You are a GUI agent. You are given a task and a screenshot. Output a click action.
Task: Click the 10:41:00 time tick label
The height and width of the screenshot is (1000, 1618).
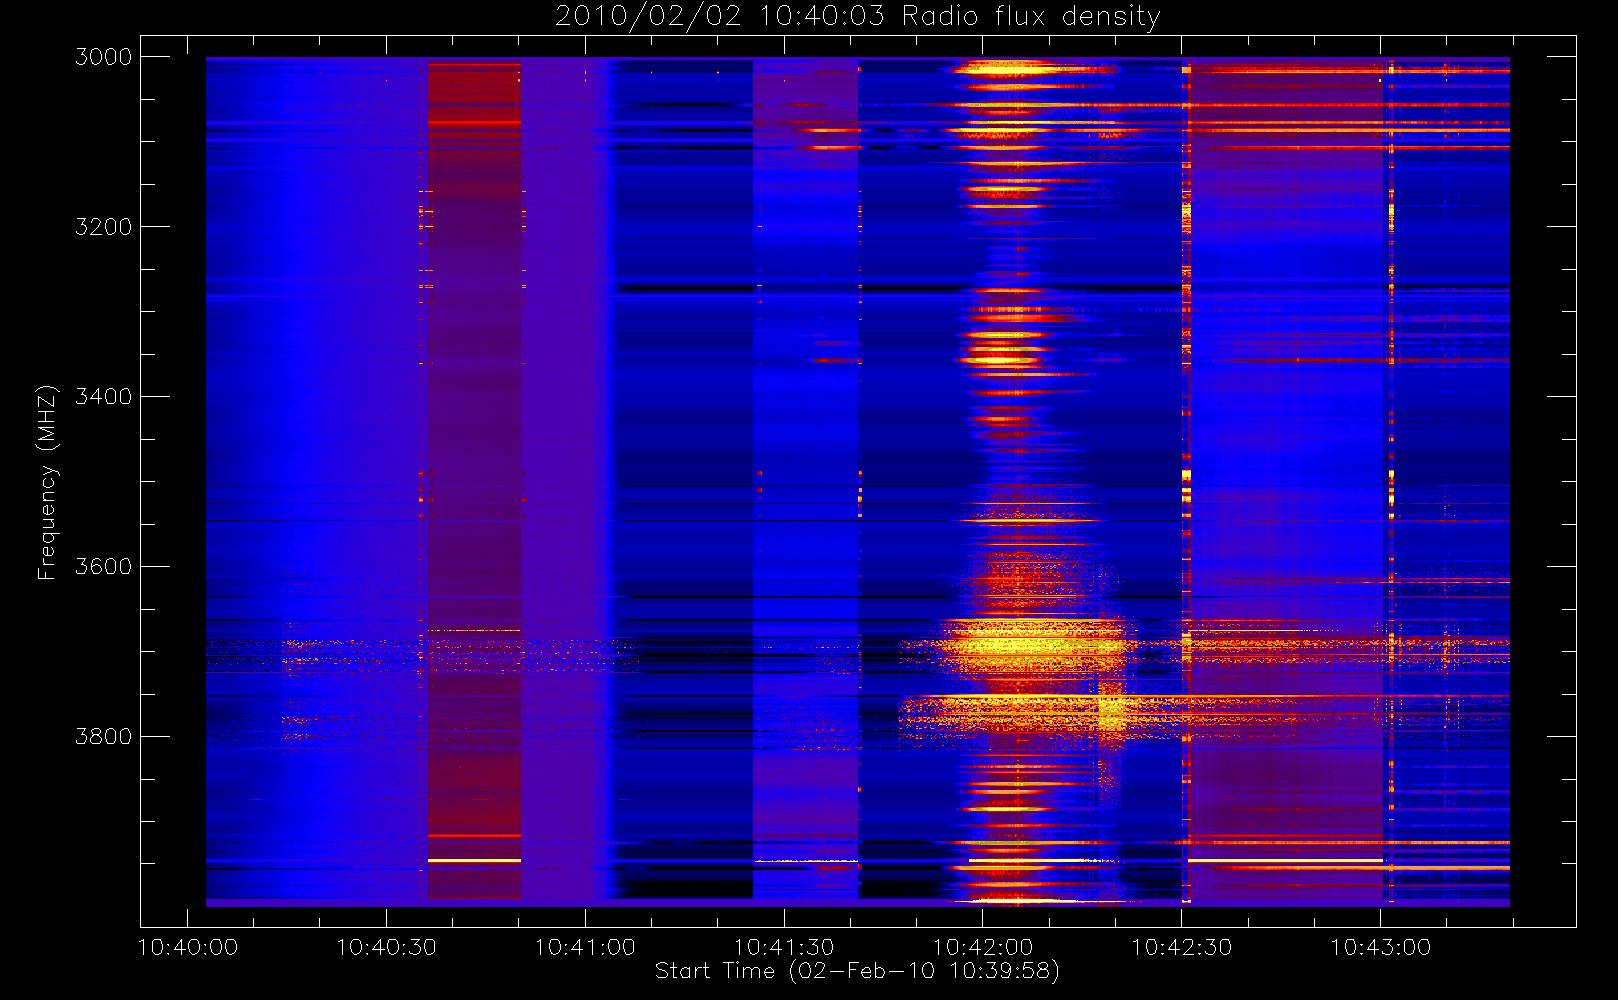pos(585,947)
